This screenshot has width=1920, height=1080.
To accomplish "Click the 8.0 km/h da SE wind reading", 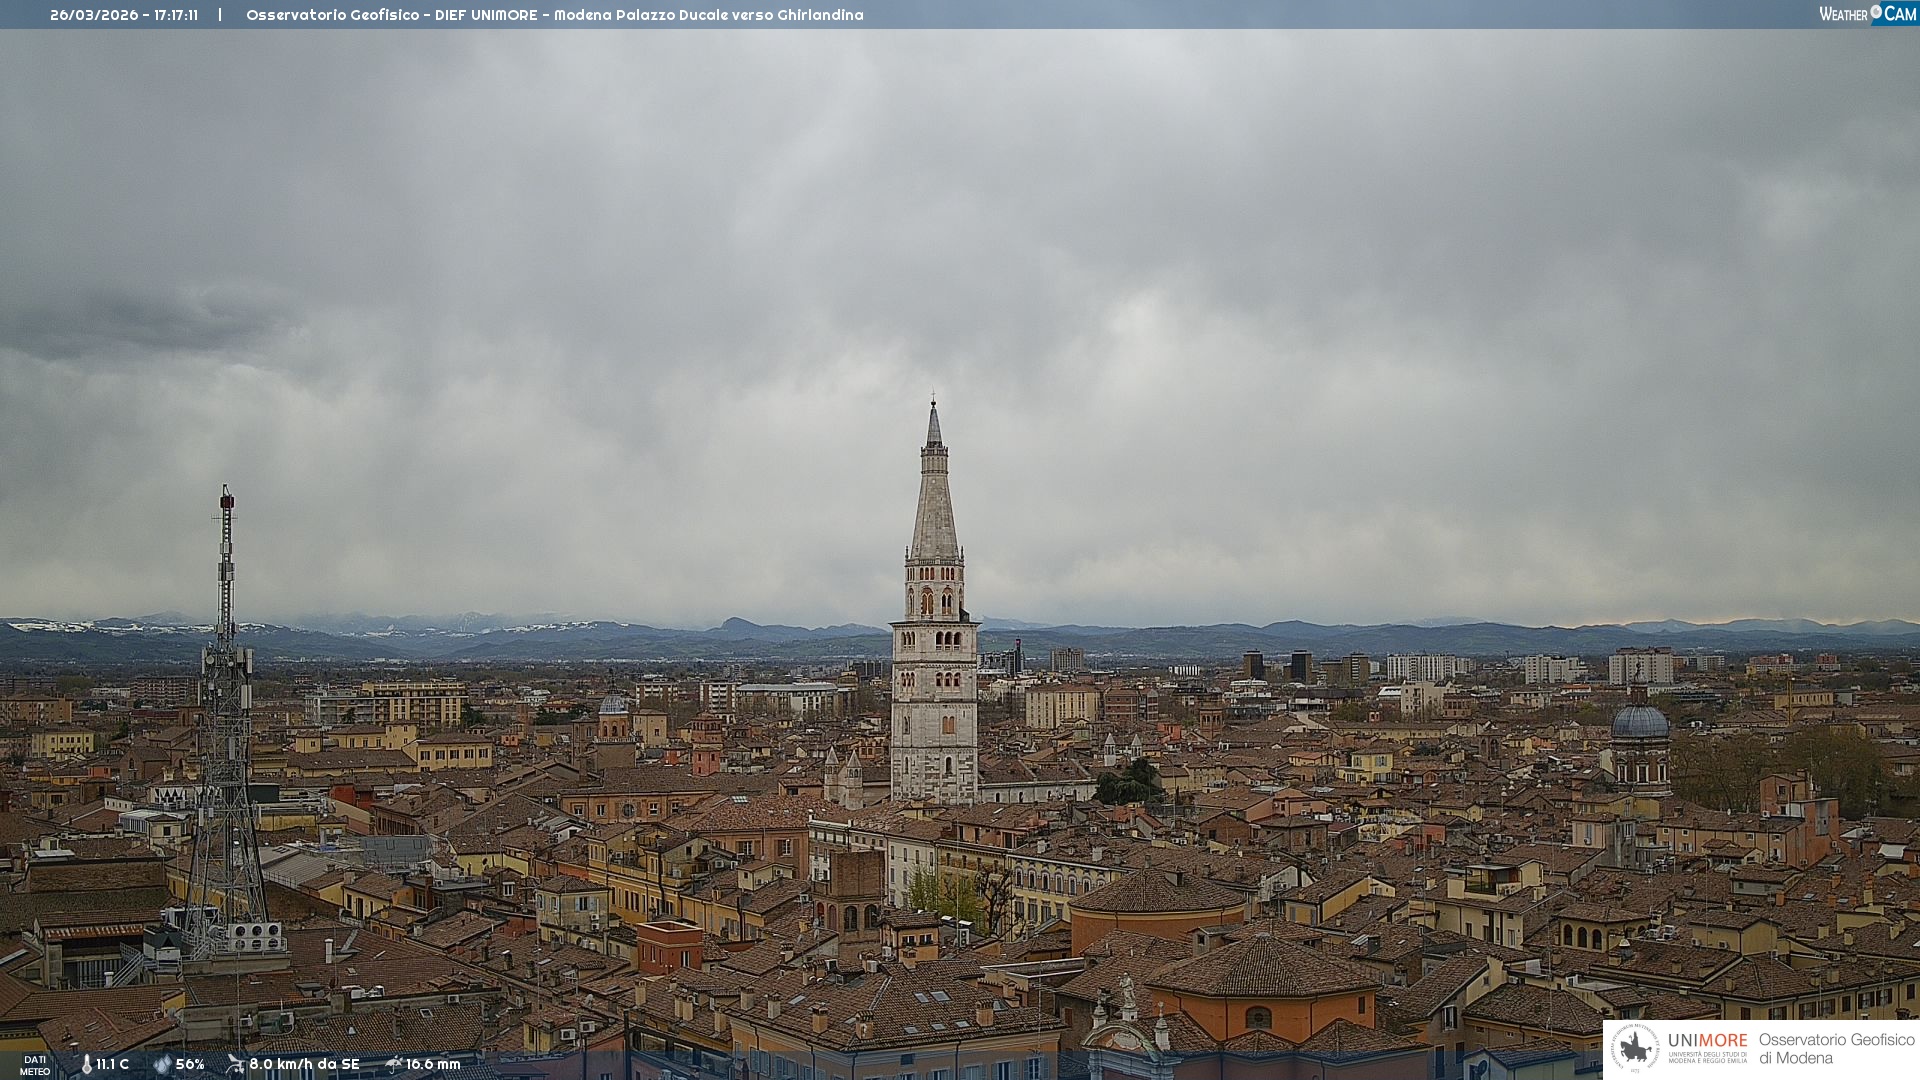I will pyautogui.click(x=304, y=1064).
